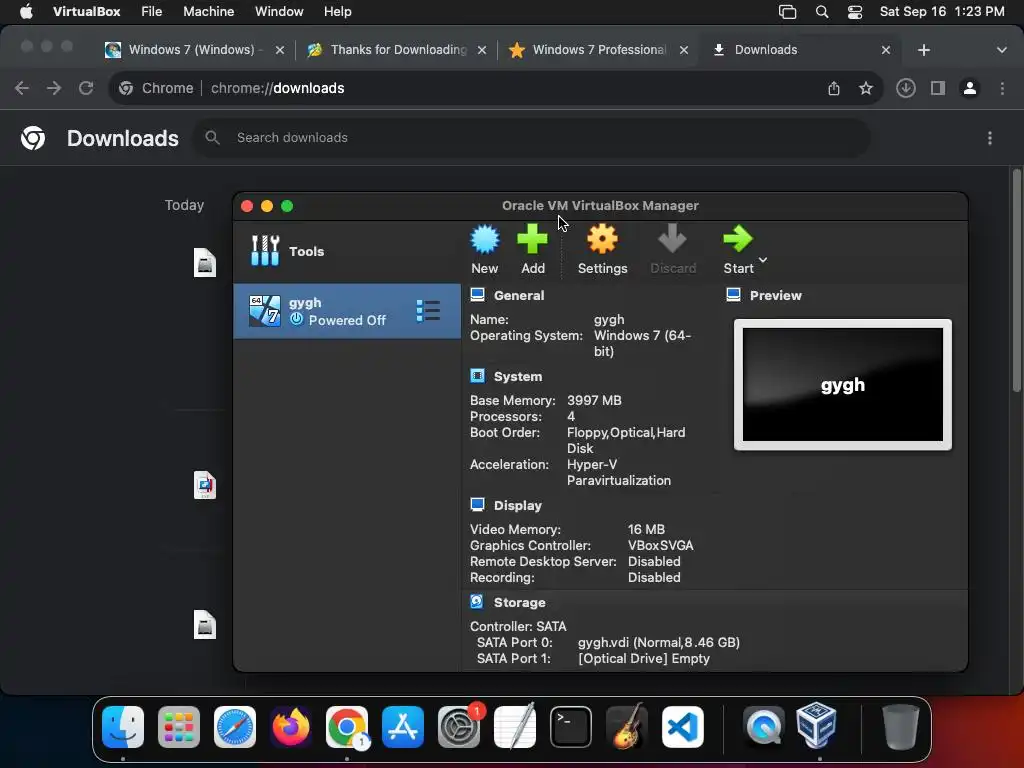Click the Preview section header

(775, 295)
